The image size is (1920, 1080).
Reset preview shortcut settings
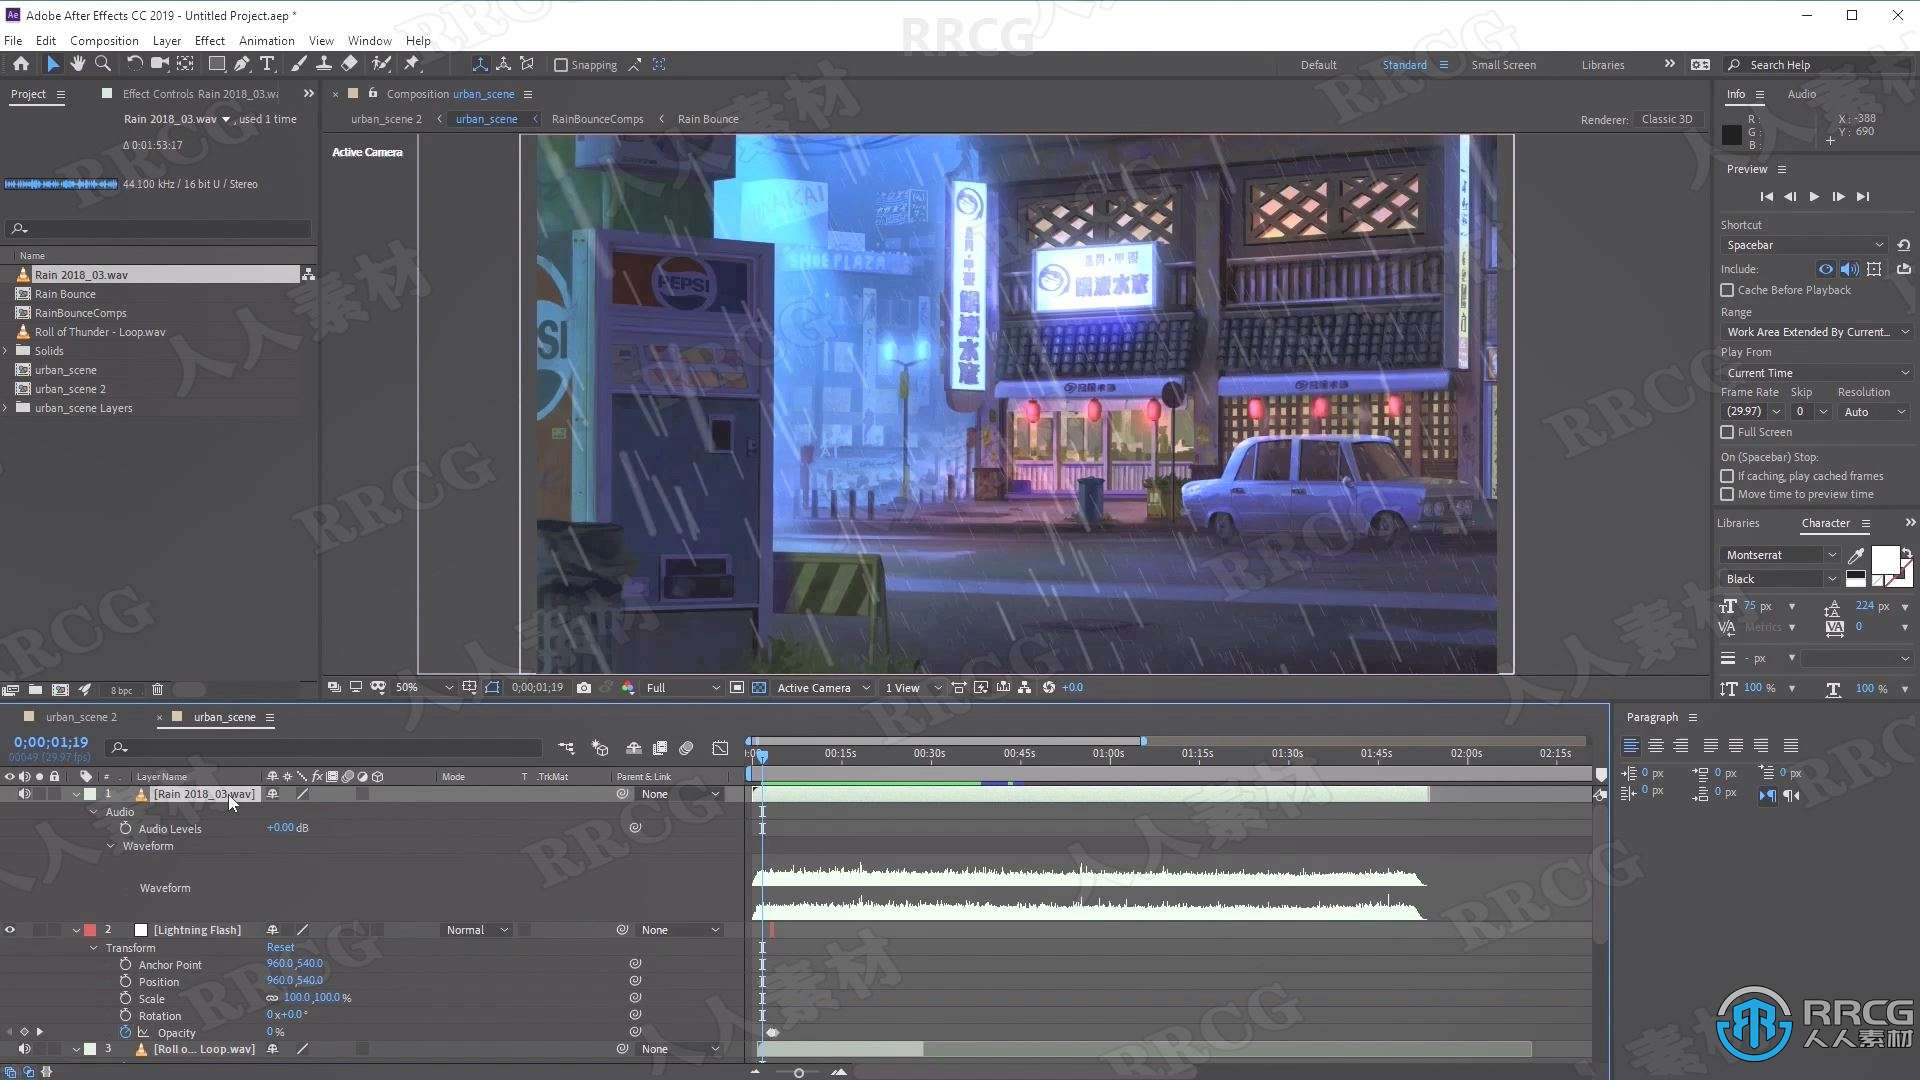pos(1903,245)
